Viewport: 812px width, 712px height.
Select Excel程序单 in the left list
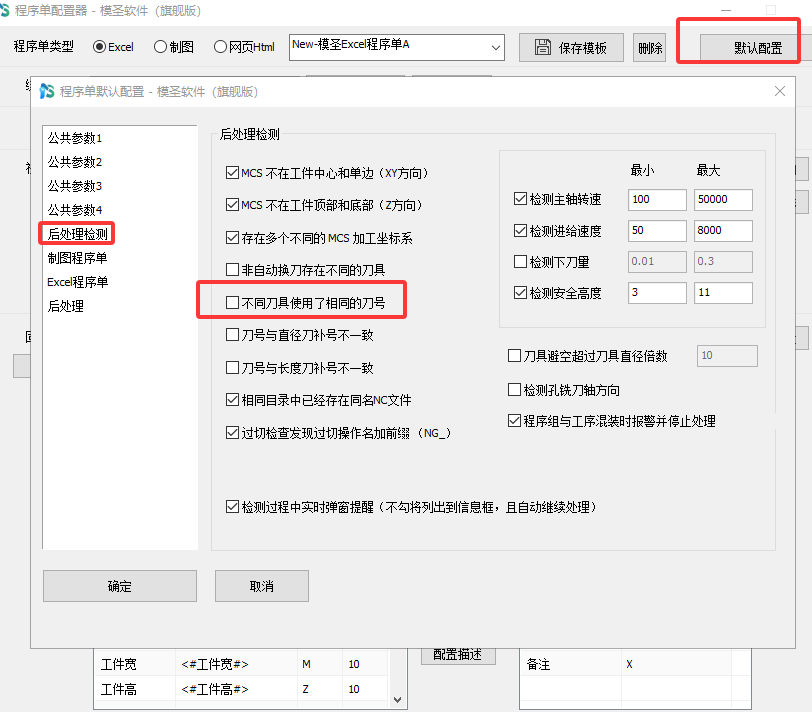pyautogui.click(x=77, y=282)
